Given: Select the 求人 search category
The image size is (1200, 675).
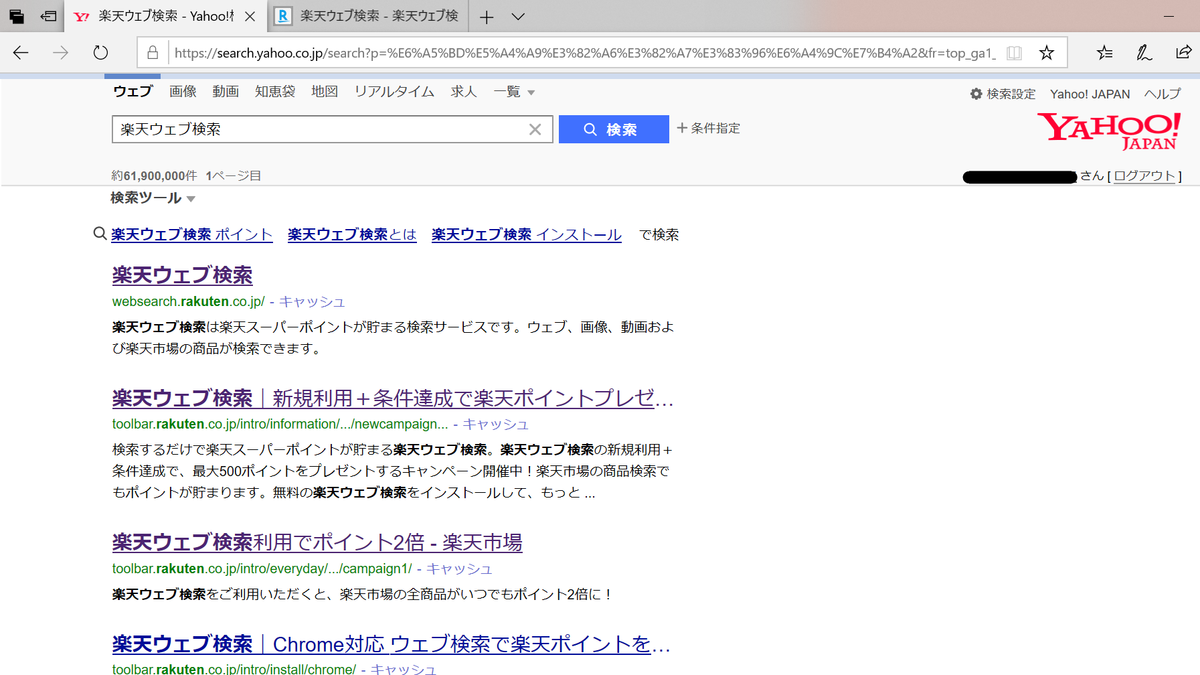Looking at the screenshot, I should tap(464, 92).
